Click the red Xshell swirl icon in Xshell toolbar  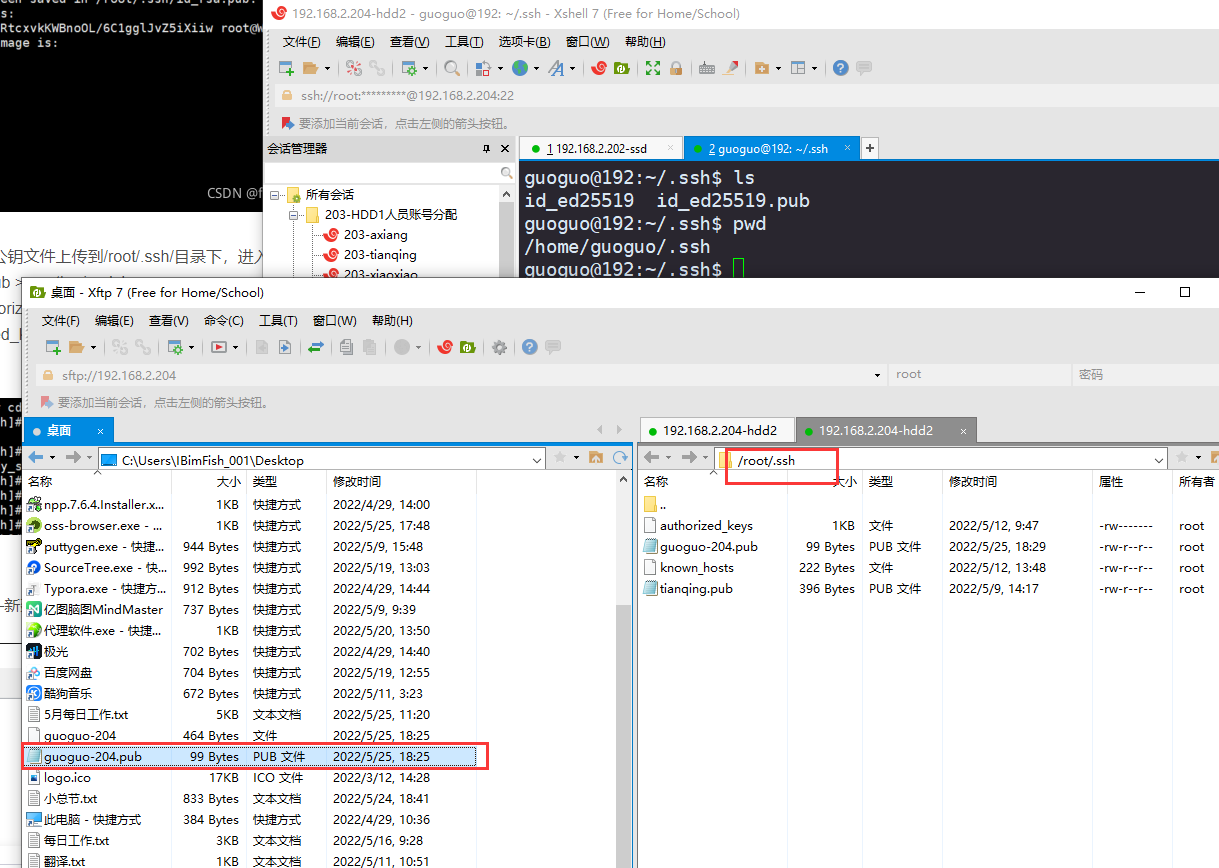[x=598, y=68]
